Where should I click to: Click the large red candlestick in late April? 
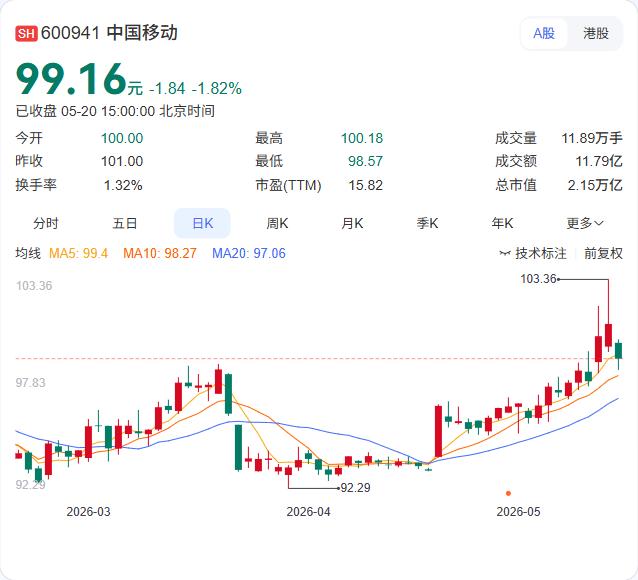point(438,431)
